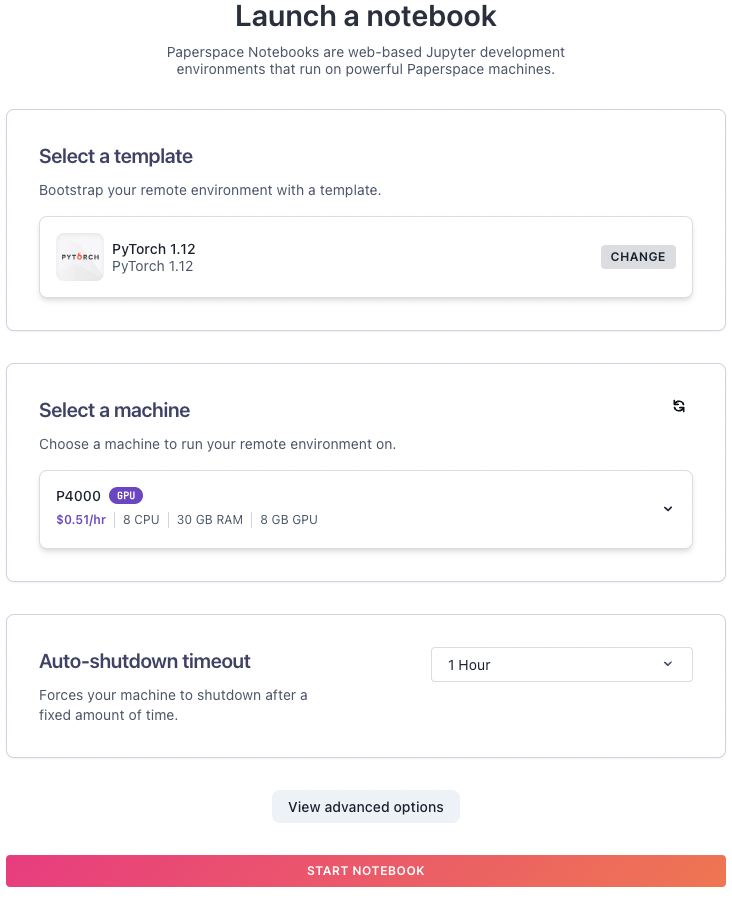This screenshot has height=904, width=732.
Task: Click the purple GPU badge next to P4000
Action: 126,495
